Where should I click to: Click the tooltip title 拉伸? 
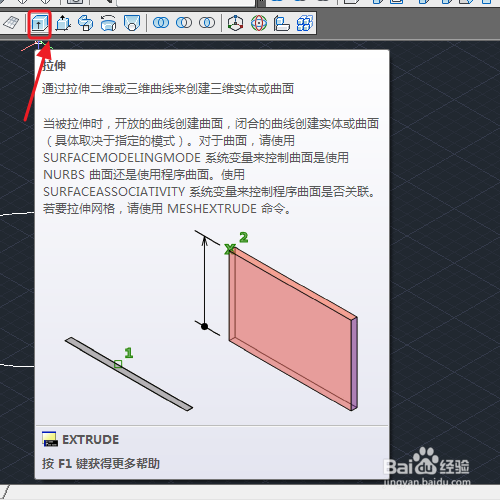(x=54, y=66)
